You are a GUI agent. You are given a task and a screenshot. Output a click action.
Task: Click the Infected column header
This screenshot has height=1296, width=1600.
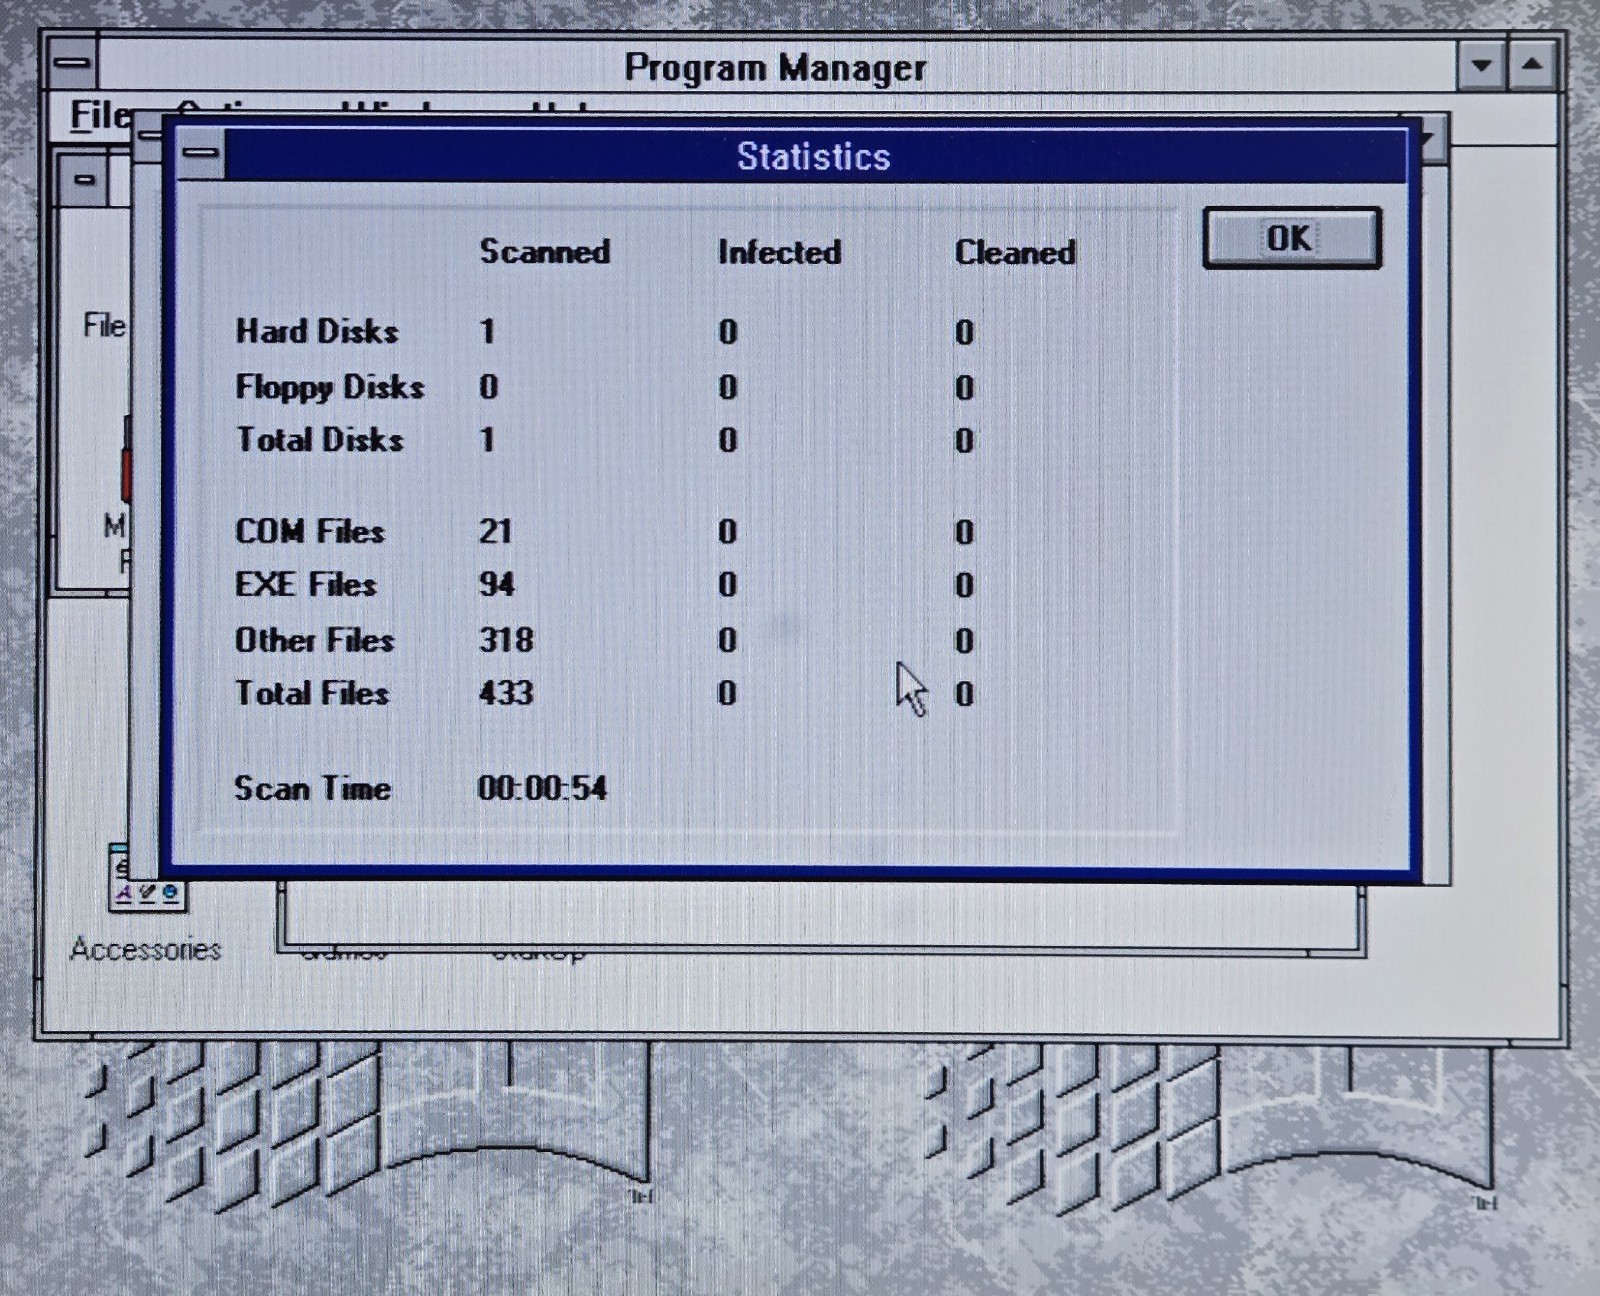[780, 252]
